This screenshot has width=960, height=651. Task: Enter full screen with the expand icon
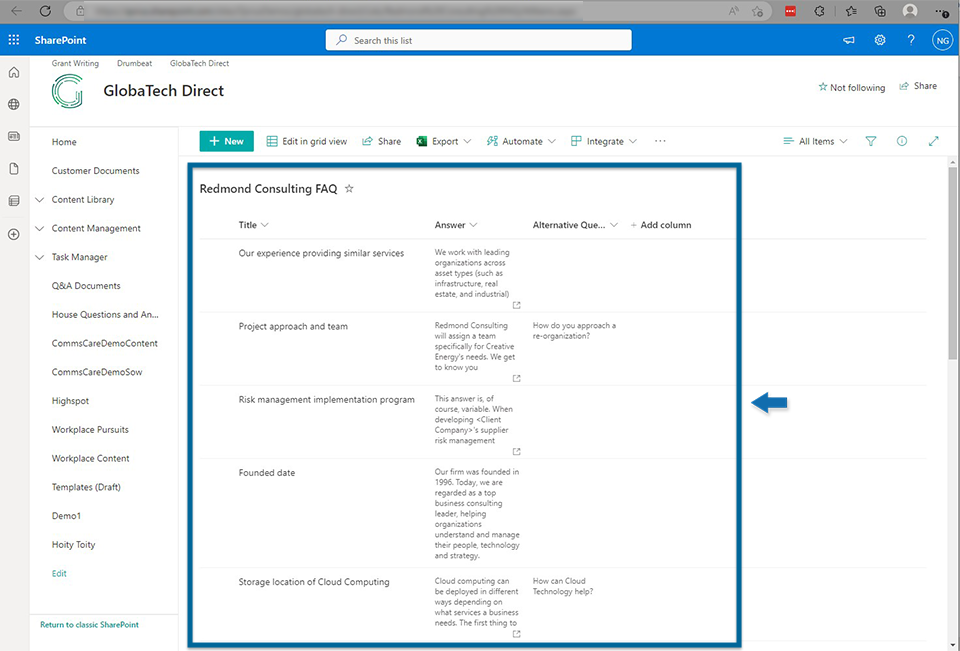933,141
